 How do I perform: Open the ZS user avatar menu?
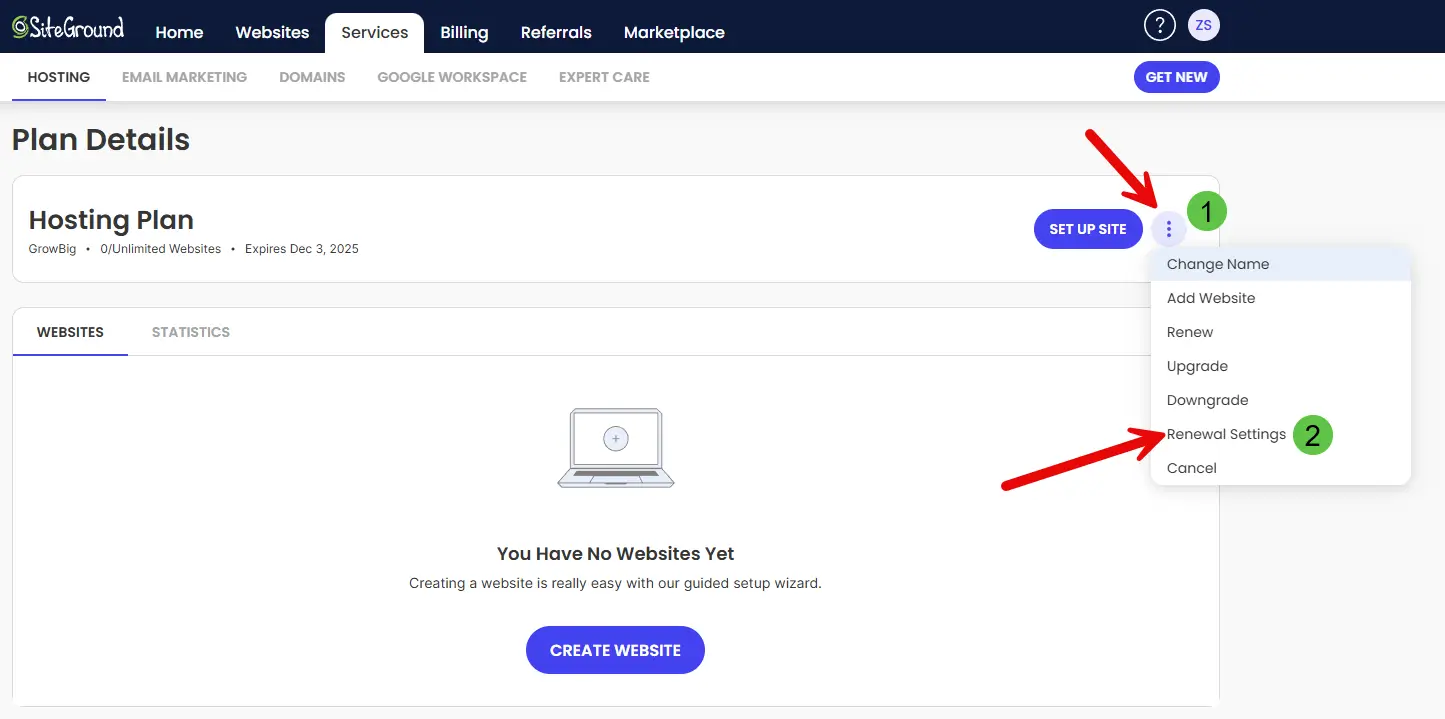click(x=1204, y=26)
